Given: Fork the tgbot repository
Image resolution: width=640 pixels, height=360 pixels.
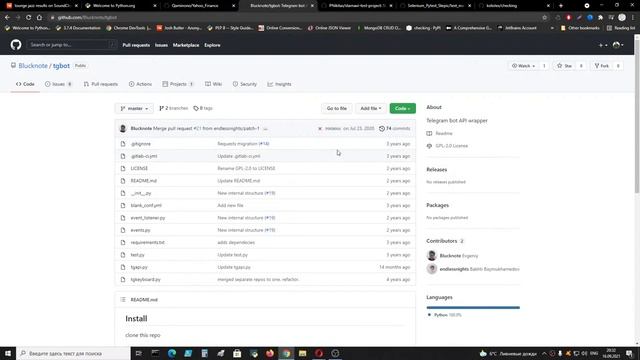Looking at the screenshot, I should (602, 66).
